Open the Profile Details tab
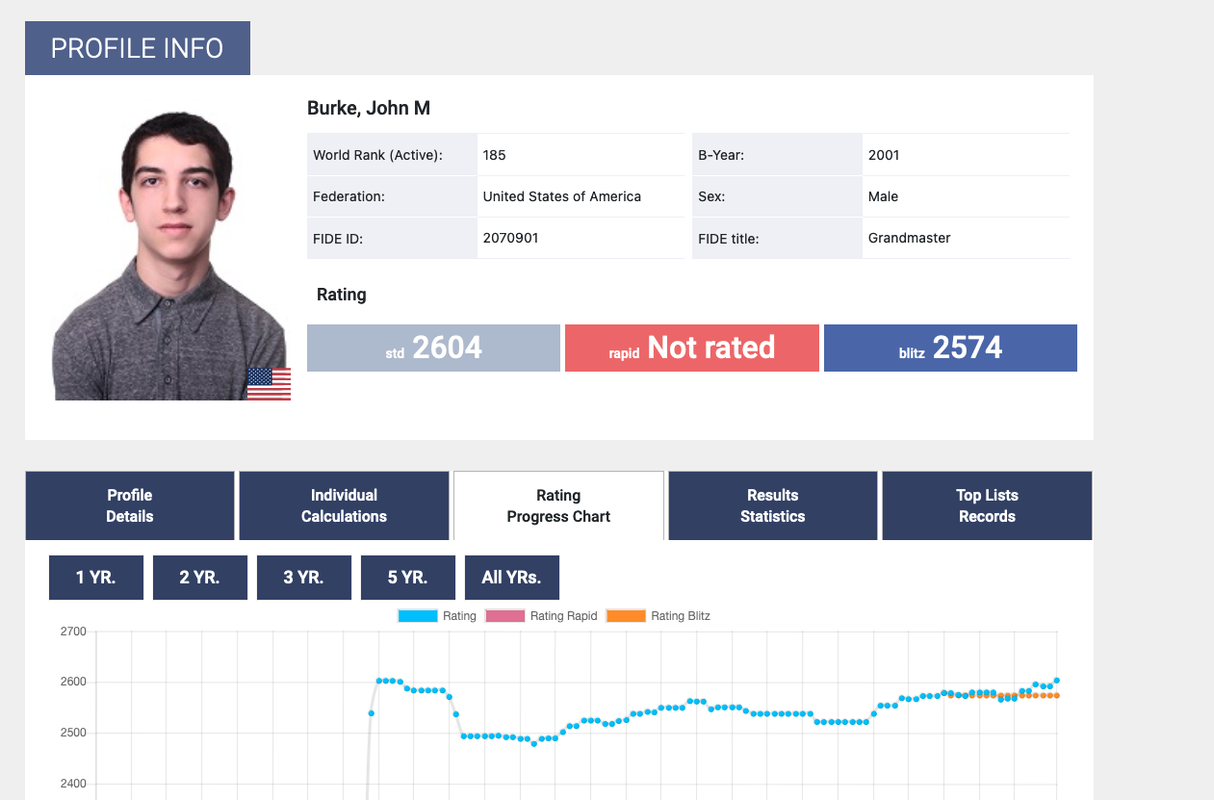The image size is (1214, 800). pyautogui.click(x=130, y=506)
